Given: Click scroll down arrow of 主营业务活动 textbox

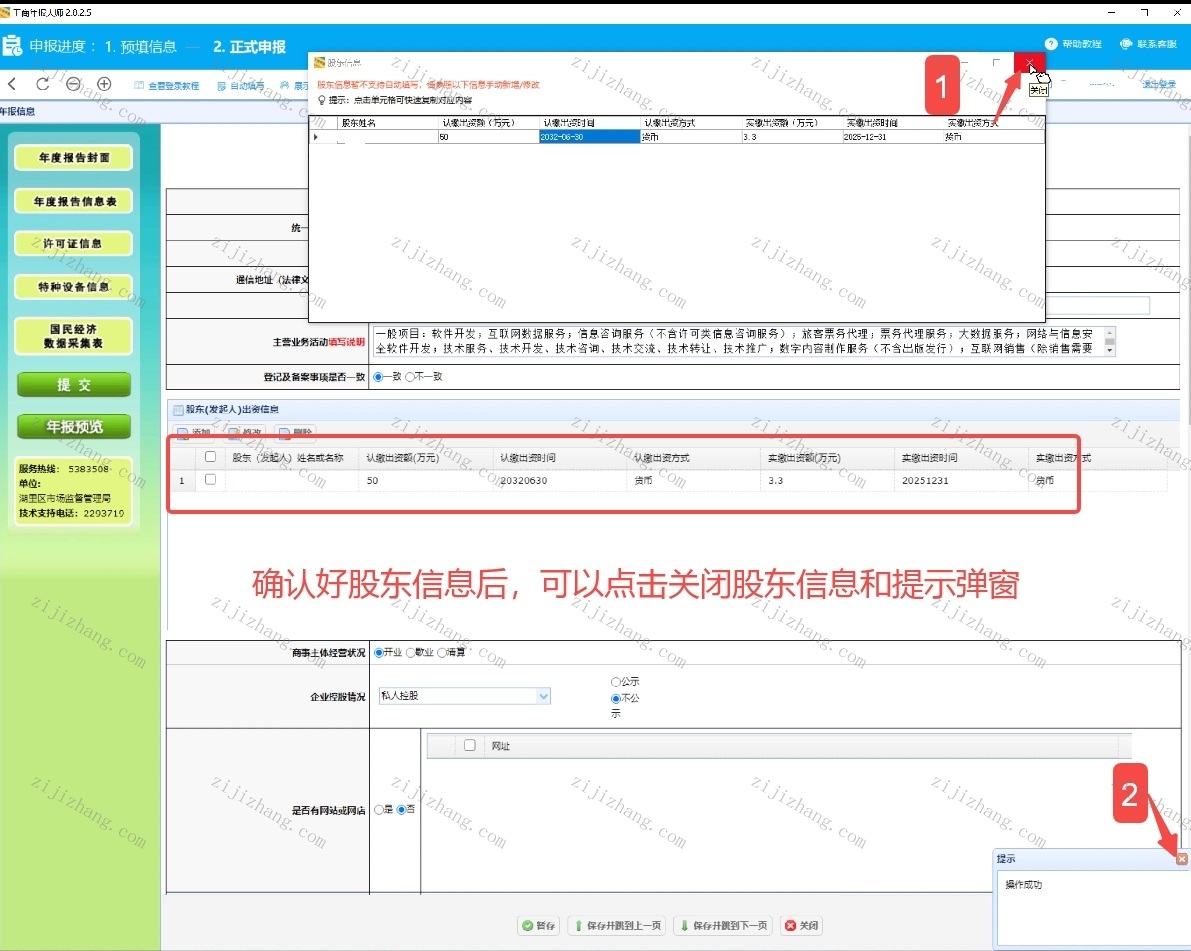Looking at the screenshot, I should [x=1110, y=351].
